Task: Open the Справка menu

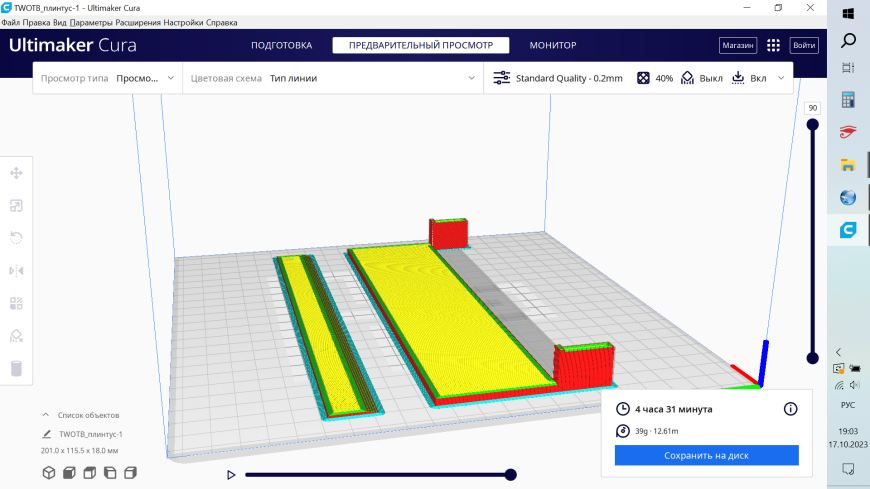Action: [x=221, y=23]
